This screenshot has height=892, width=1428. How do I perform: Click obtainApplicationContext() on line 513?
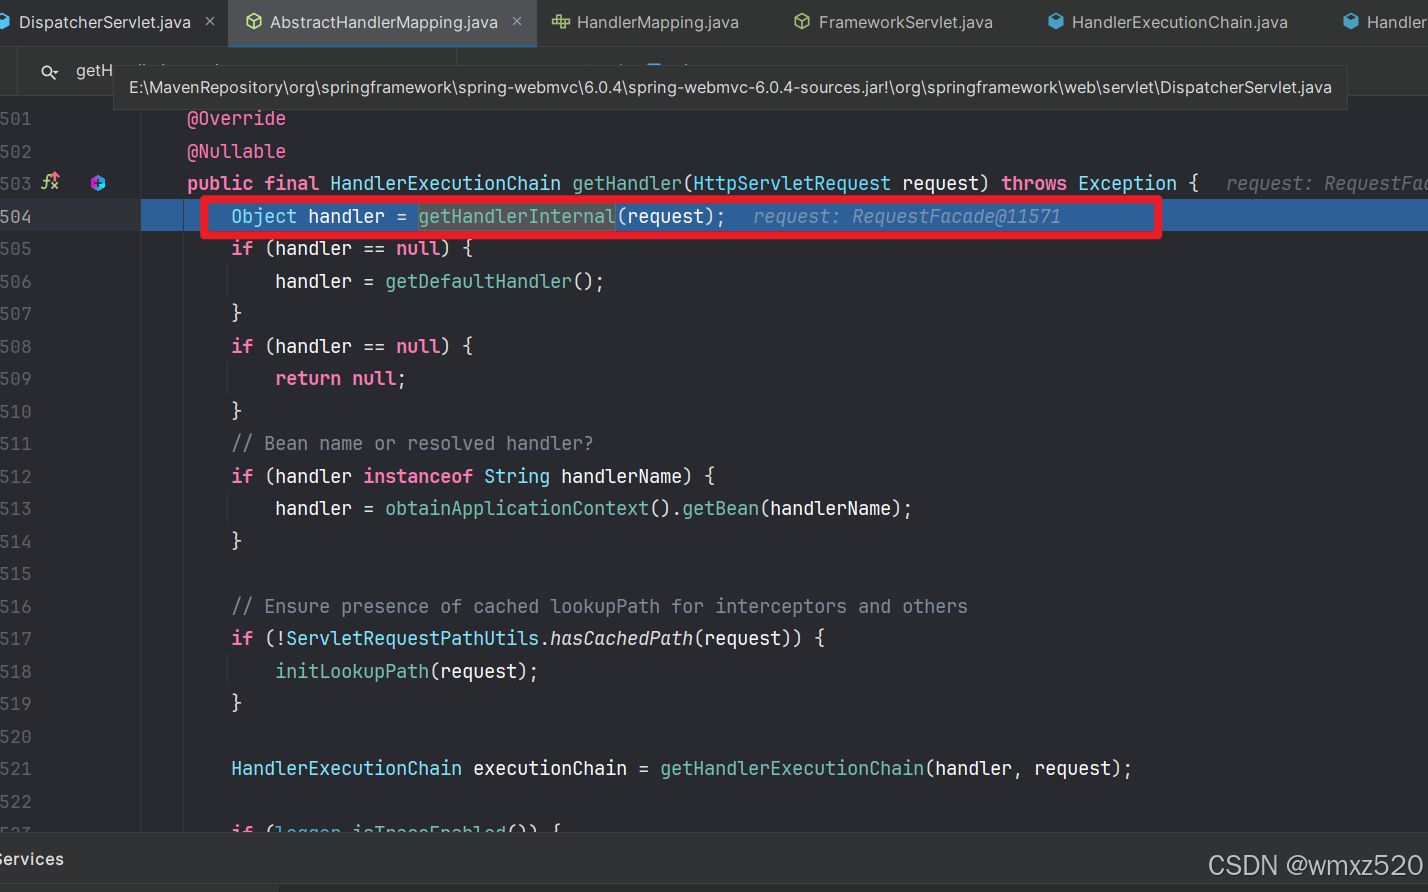527,508
